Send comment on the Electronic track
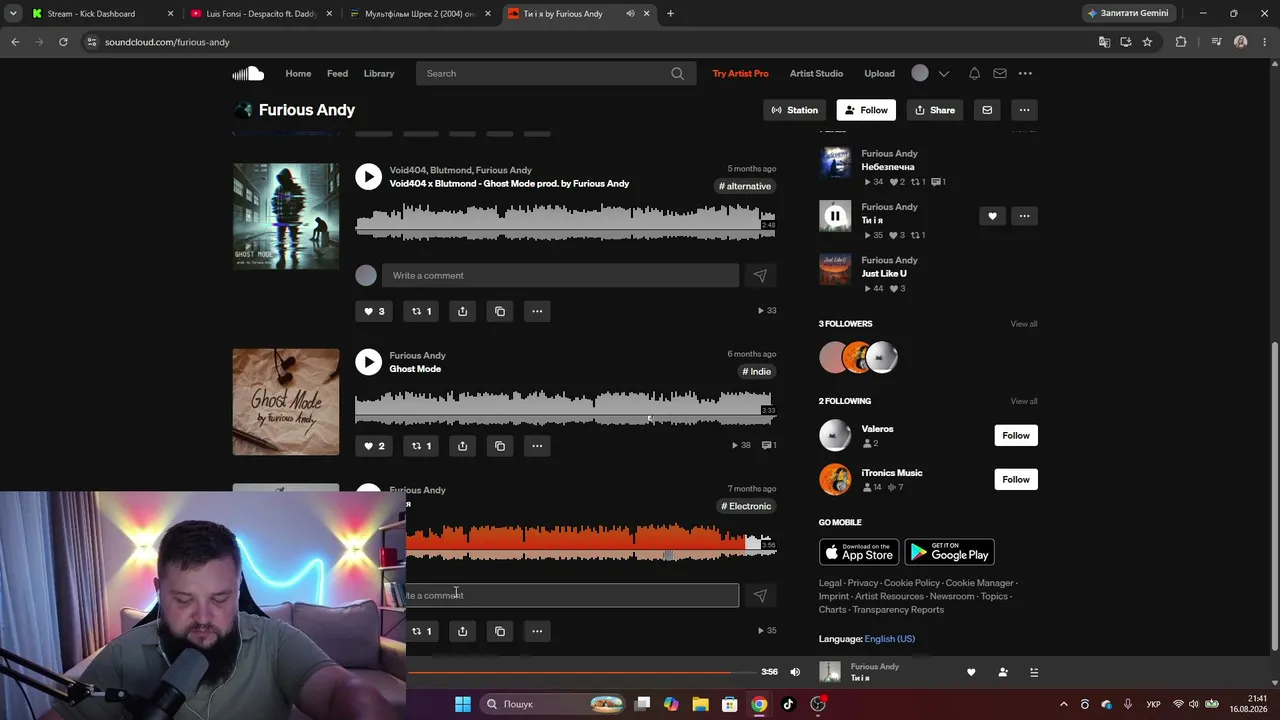 (x=760, y=595)
